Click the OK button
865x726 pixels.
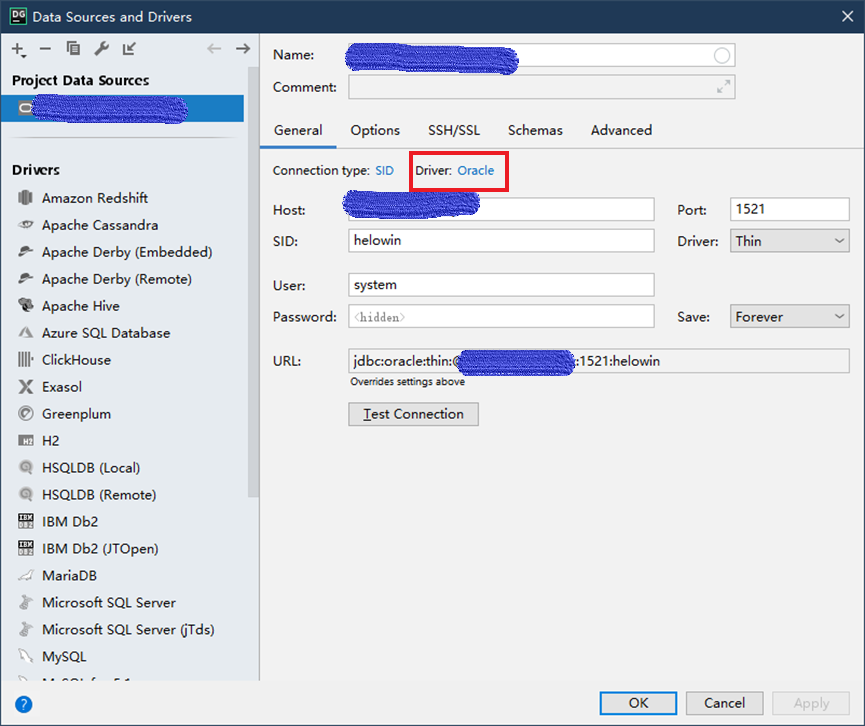click(x=638, y=703)
